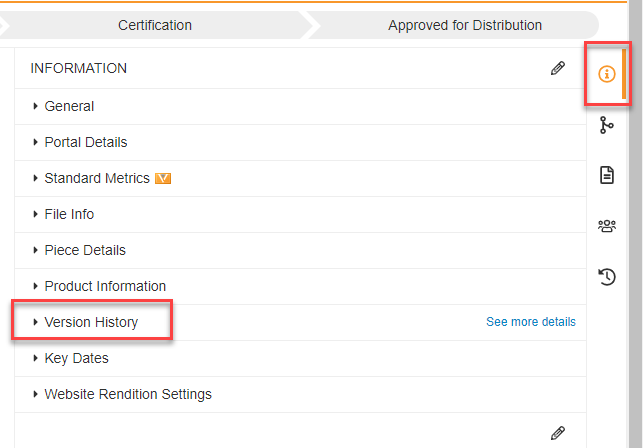Expand the File Info section
Image resolution: width=643 pixels, height=448 pixels.
pos(69,214)
